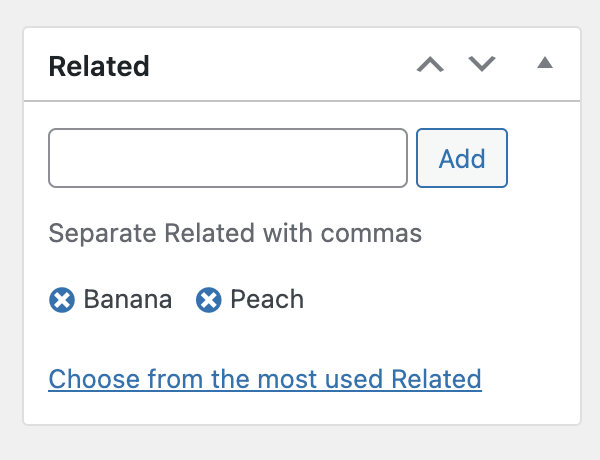Open Choose from the most used Related
The image size is (600, 460).
click(x=265, y=379)
